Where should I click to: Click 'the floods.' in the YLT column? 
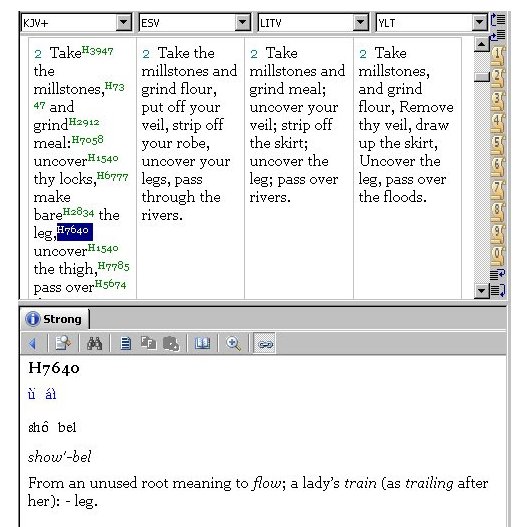click(393, 197)
